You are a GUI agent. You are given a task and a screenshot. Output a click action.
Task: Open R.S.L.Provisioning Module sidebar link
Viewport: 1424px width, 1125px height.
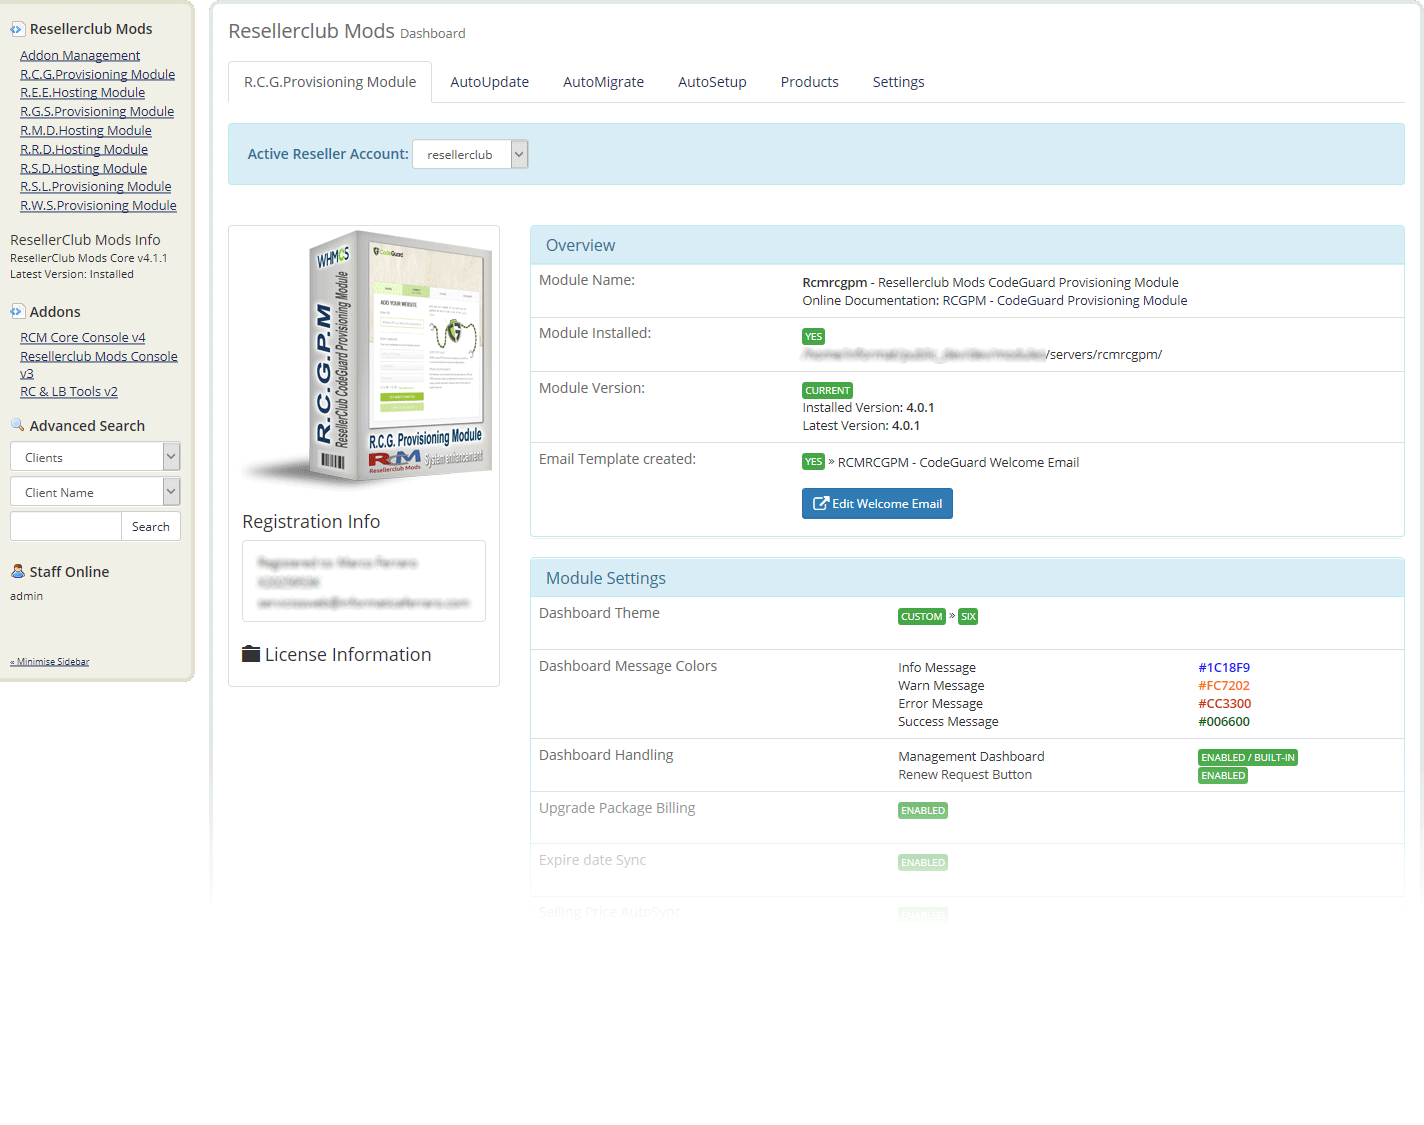coord(96,186)
